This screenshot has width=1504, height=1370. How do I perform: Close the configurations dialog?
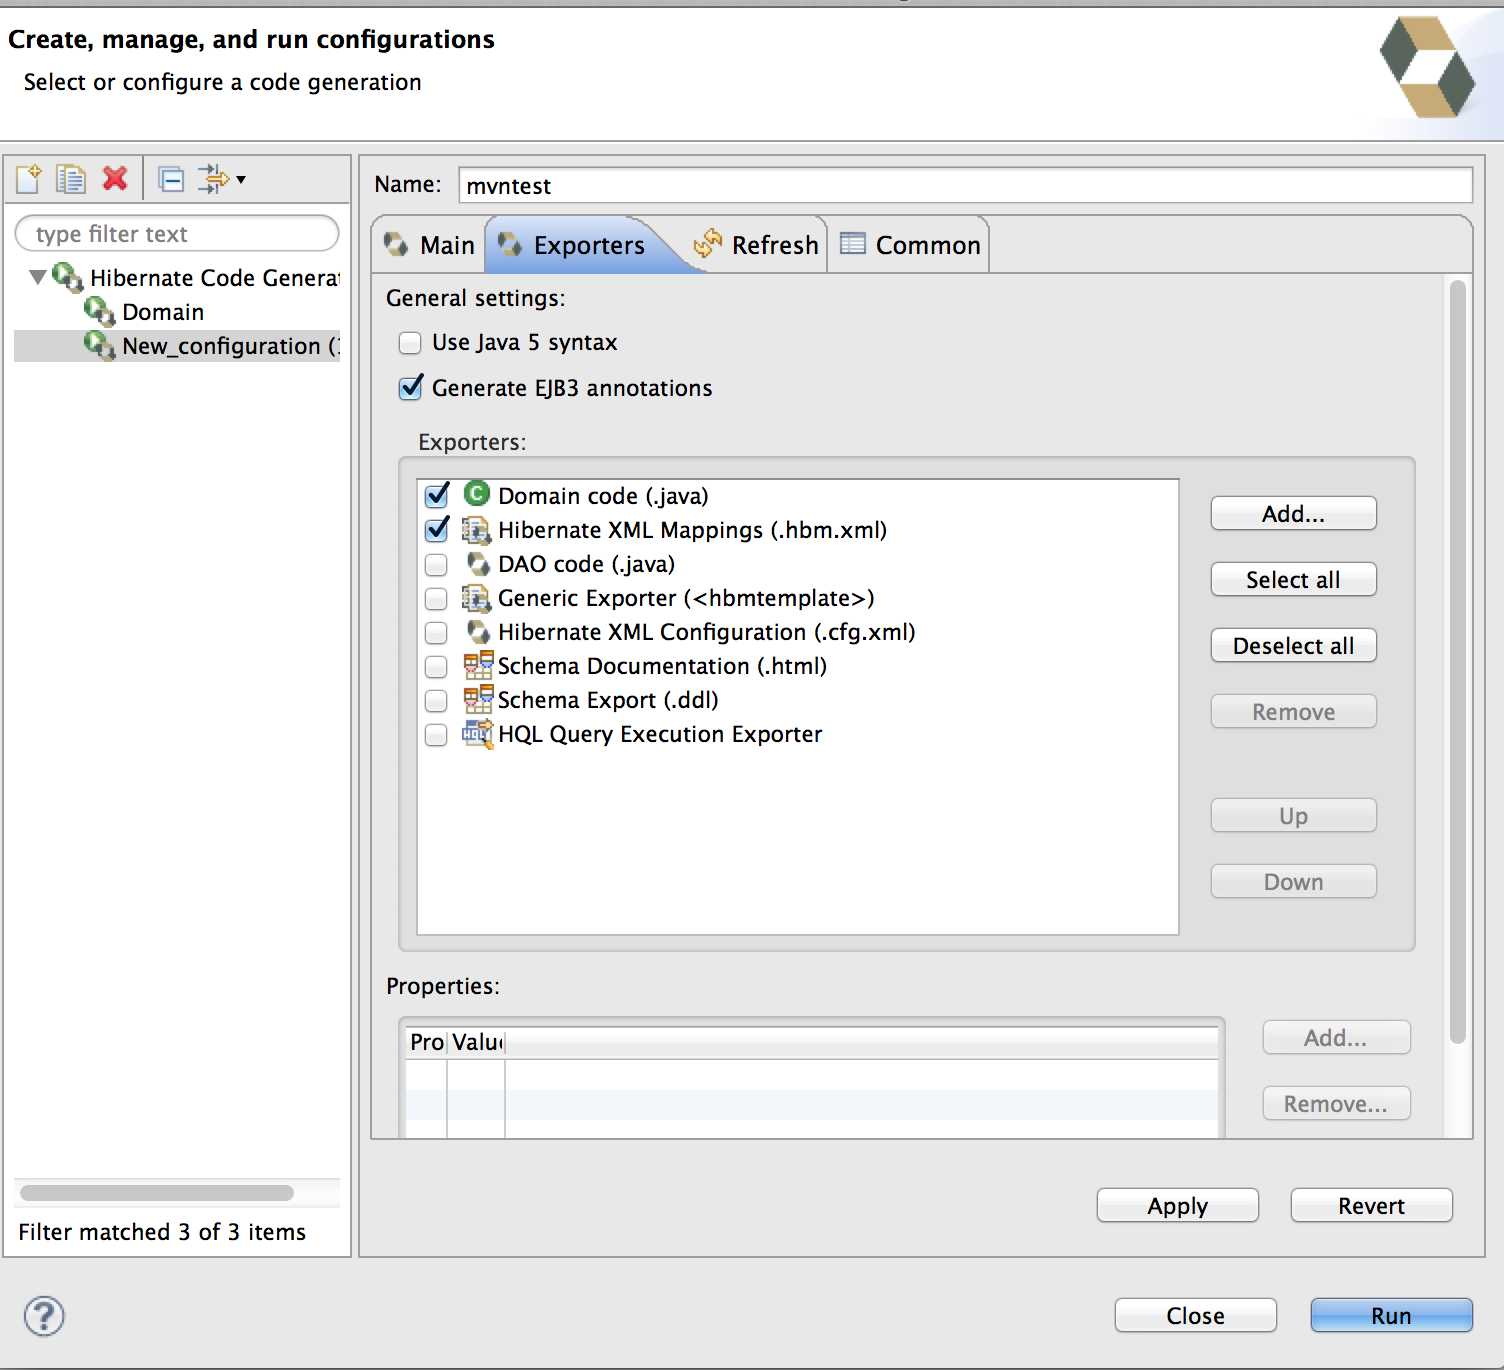pyautogui.click(x=1195, y=1315)
